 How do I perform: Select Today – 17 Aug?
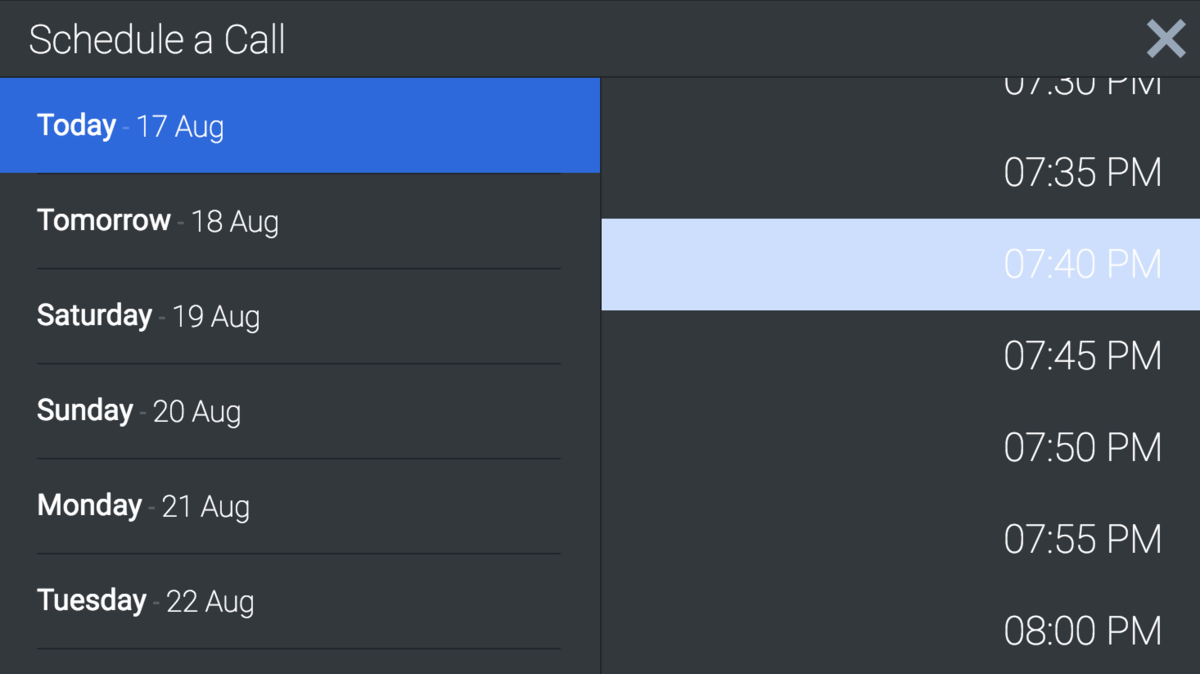coord(300,125)
